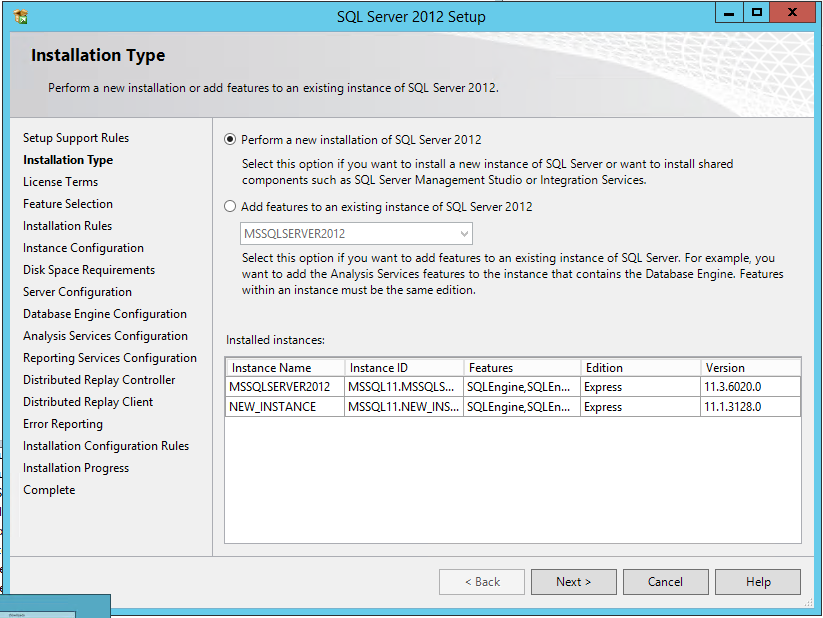Close the SQL Server 2012 Setup window
The height and width of the screenshot is (618, 823).
pyautogui.click(x=794, y=13)
